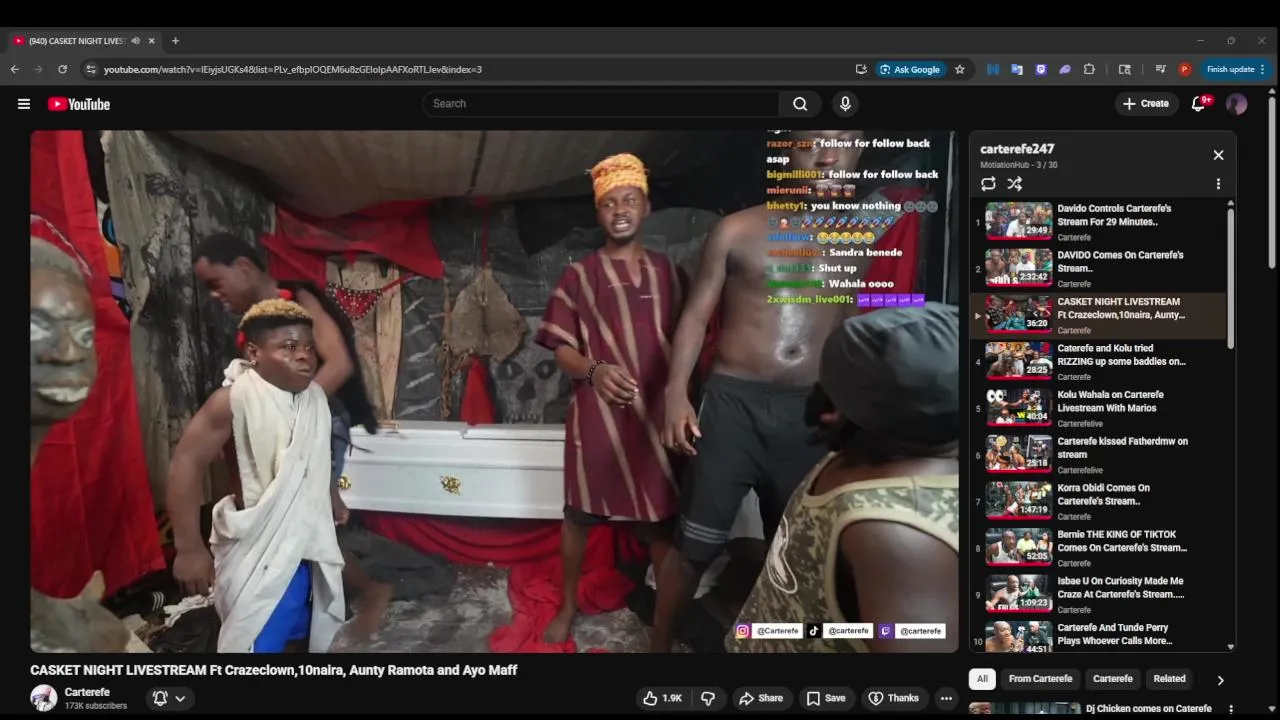This screenshot has height=720, width=1280.
Task: Select the All filter chip
Action: pos(982,679)
